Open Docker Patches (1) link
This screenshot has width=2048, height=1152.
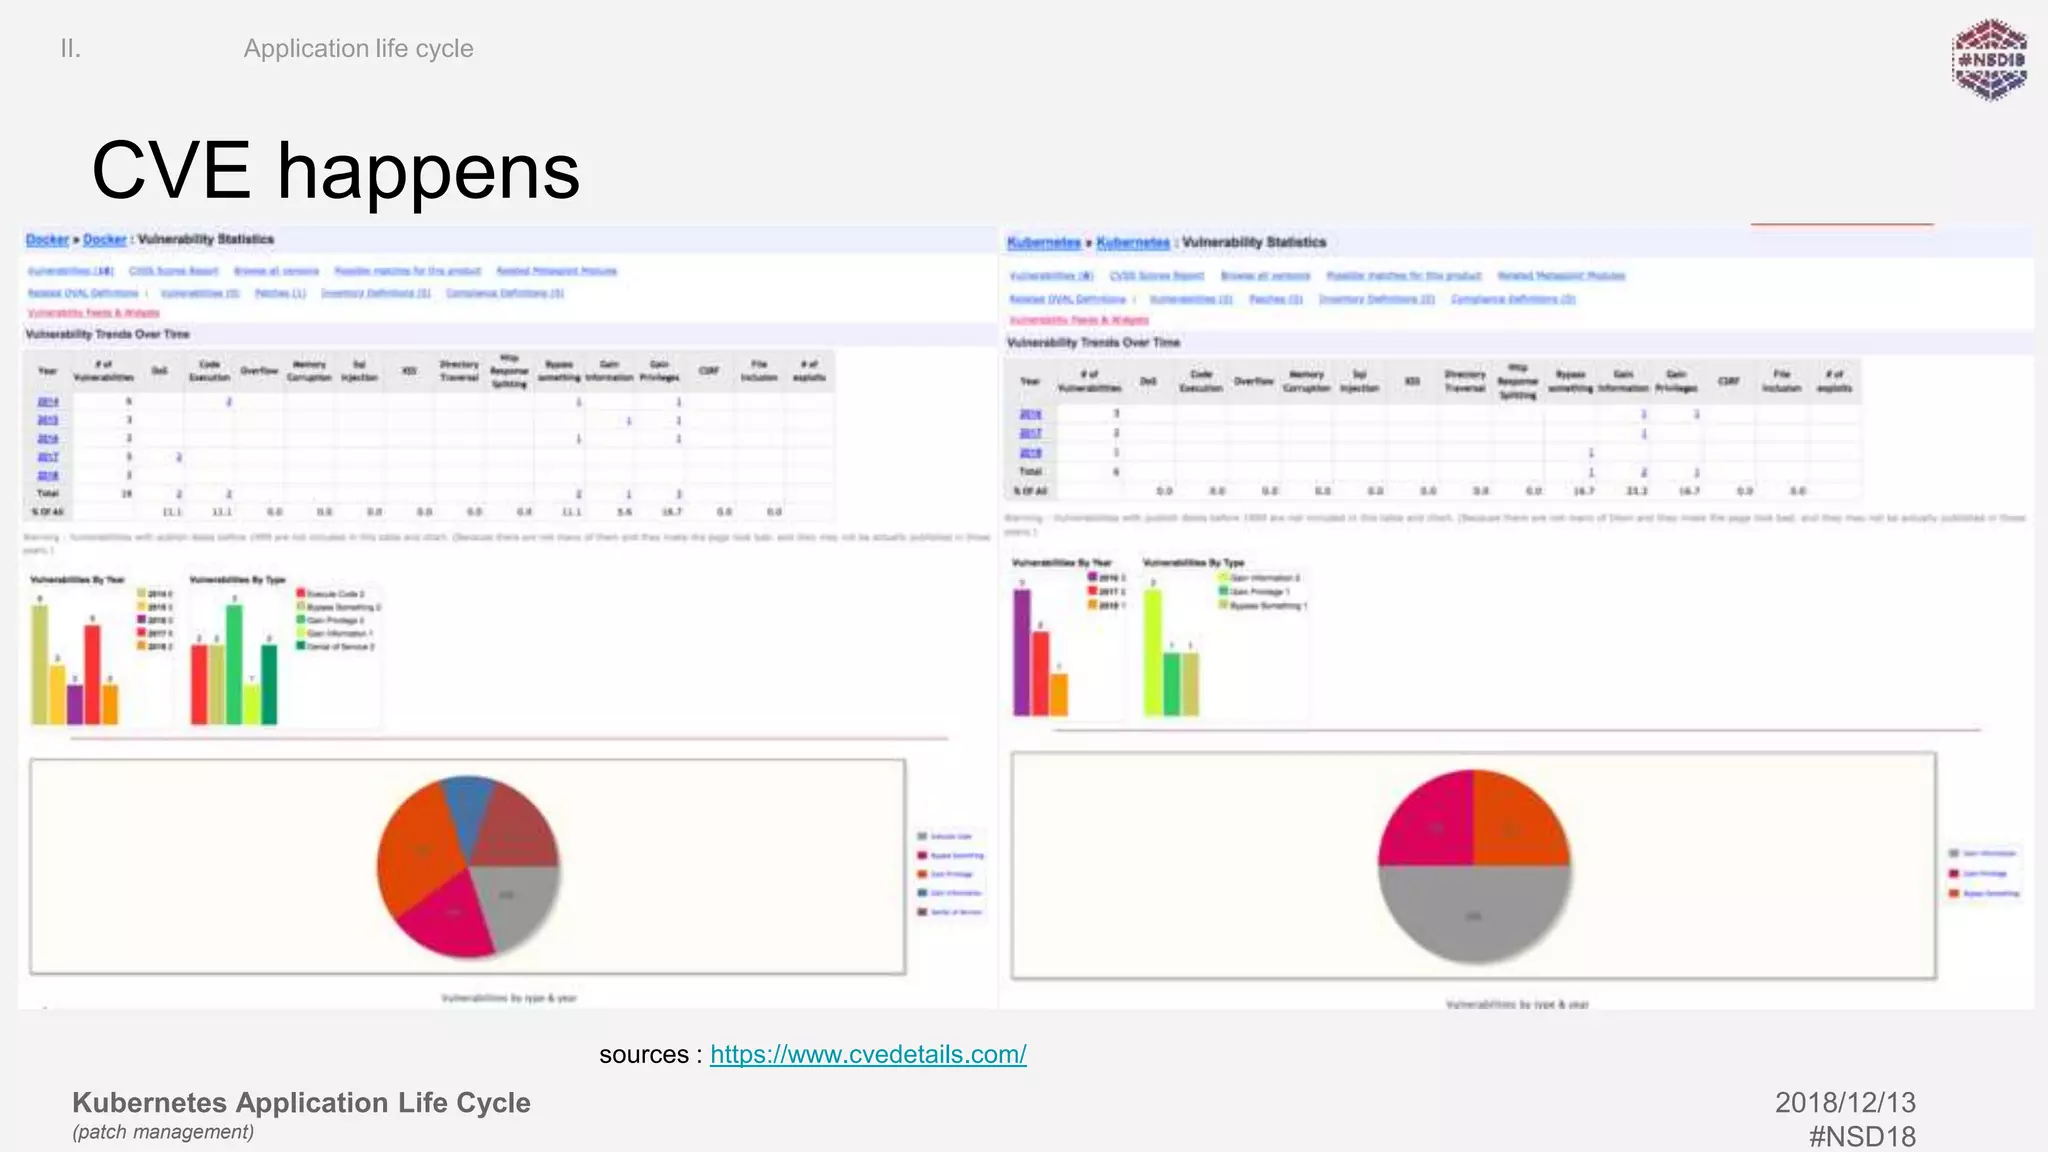(280, 293)
